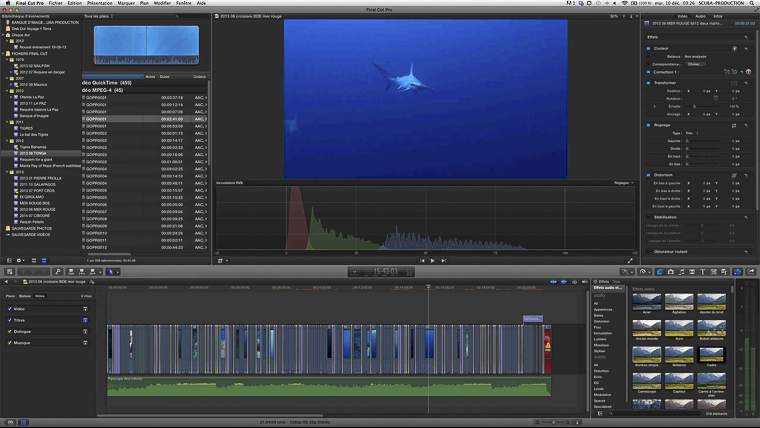The width and height of the screenshot is (760, 428).
Task: Uncheck the Vidéo role checkbox
Action: (9, 309)
